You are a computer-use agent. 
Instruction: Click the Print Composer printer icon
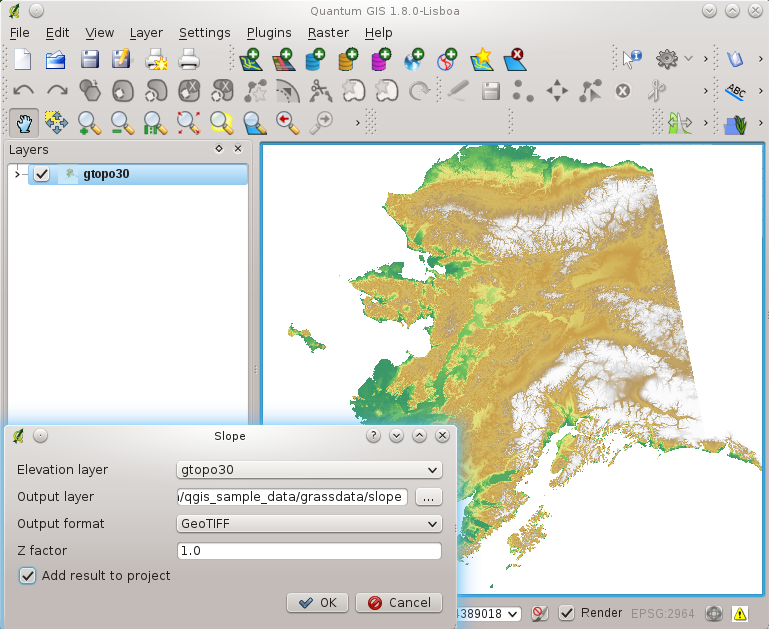(188, 59)
